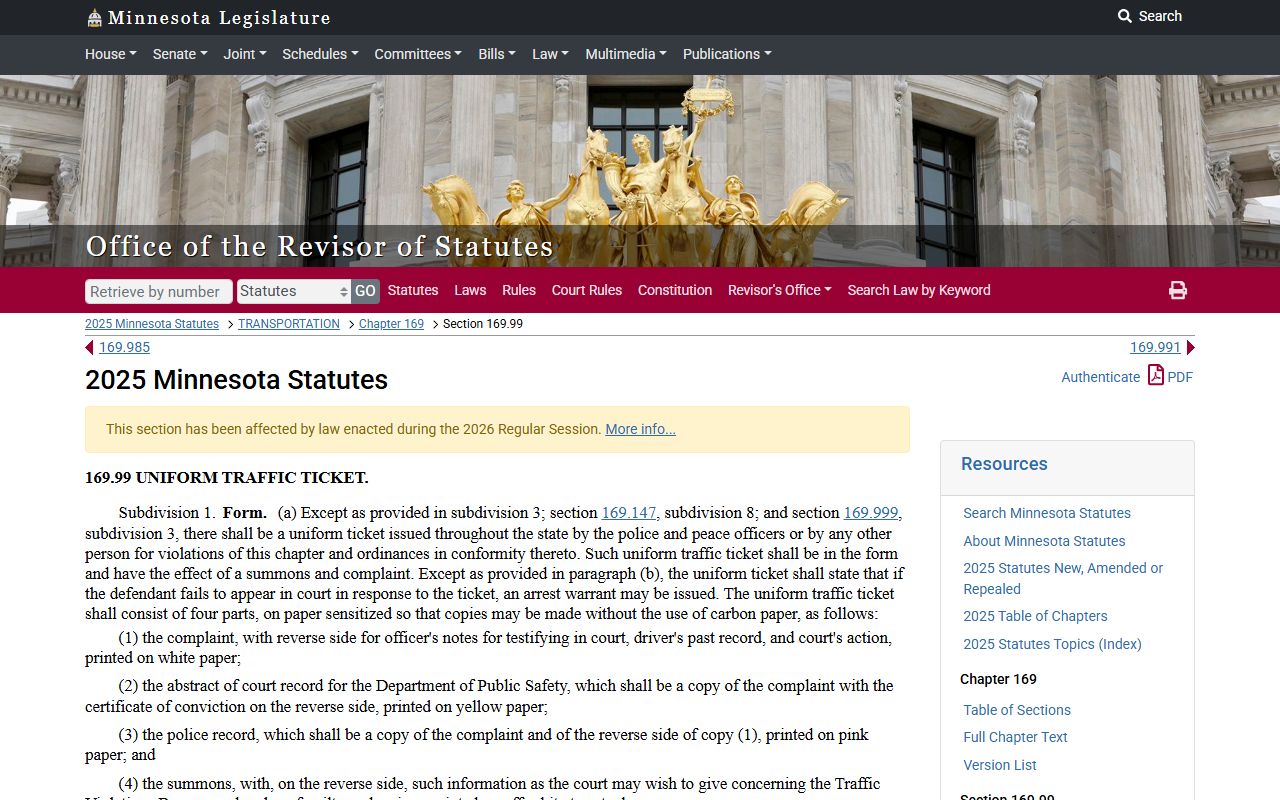Expand the Schedules menu
Viewport: 1280px width, 800px height.
320,54
